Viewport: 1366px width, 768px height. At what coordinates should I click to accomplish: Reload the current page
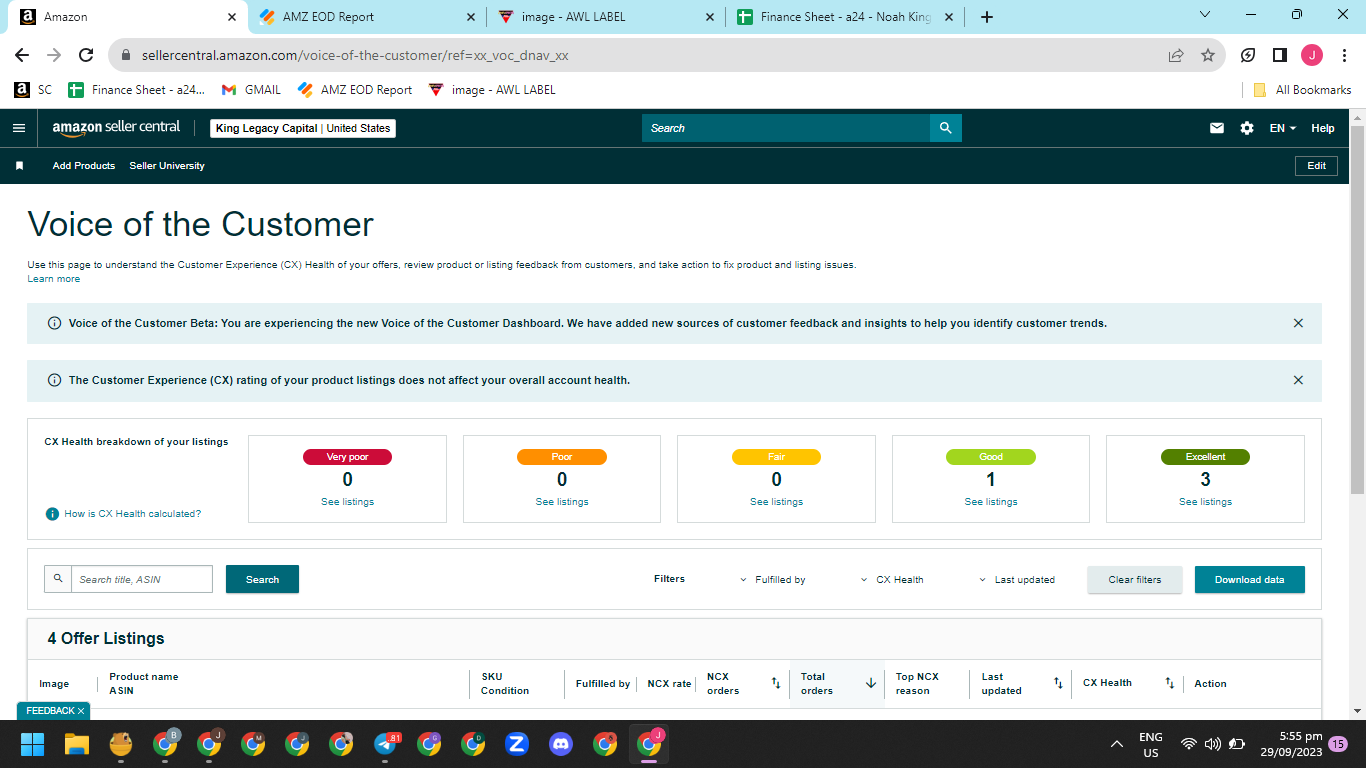tap(86, 56)
